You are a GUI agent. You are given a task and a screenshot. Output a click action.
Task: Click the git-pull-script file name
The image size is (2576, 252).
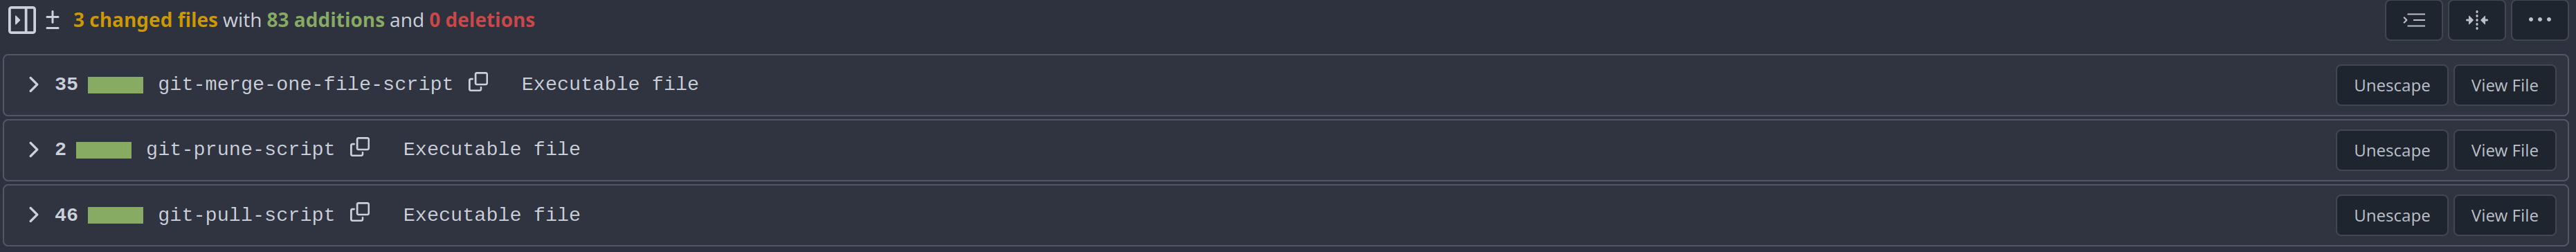tap(246, 215)
